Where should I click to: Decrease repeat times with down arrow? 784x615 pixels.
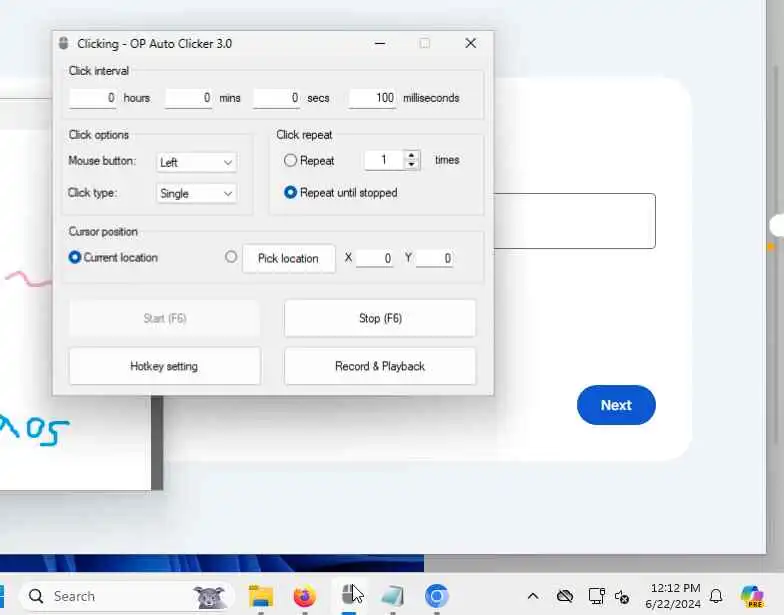(x=411, y=164)
